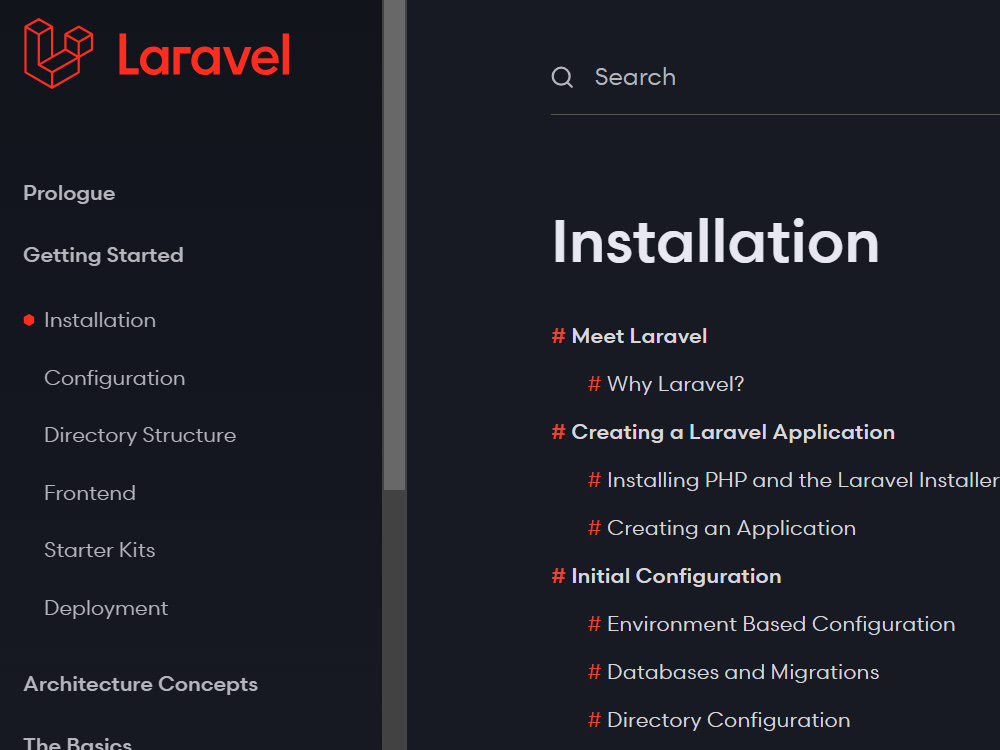Open the Deployment sidebar page
Viewport: 1000px width, 750px height.
pyautogui.click(x=106, y=608)
